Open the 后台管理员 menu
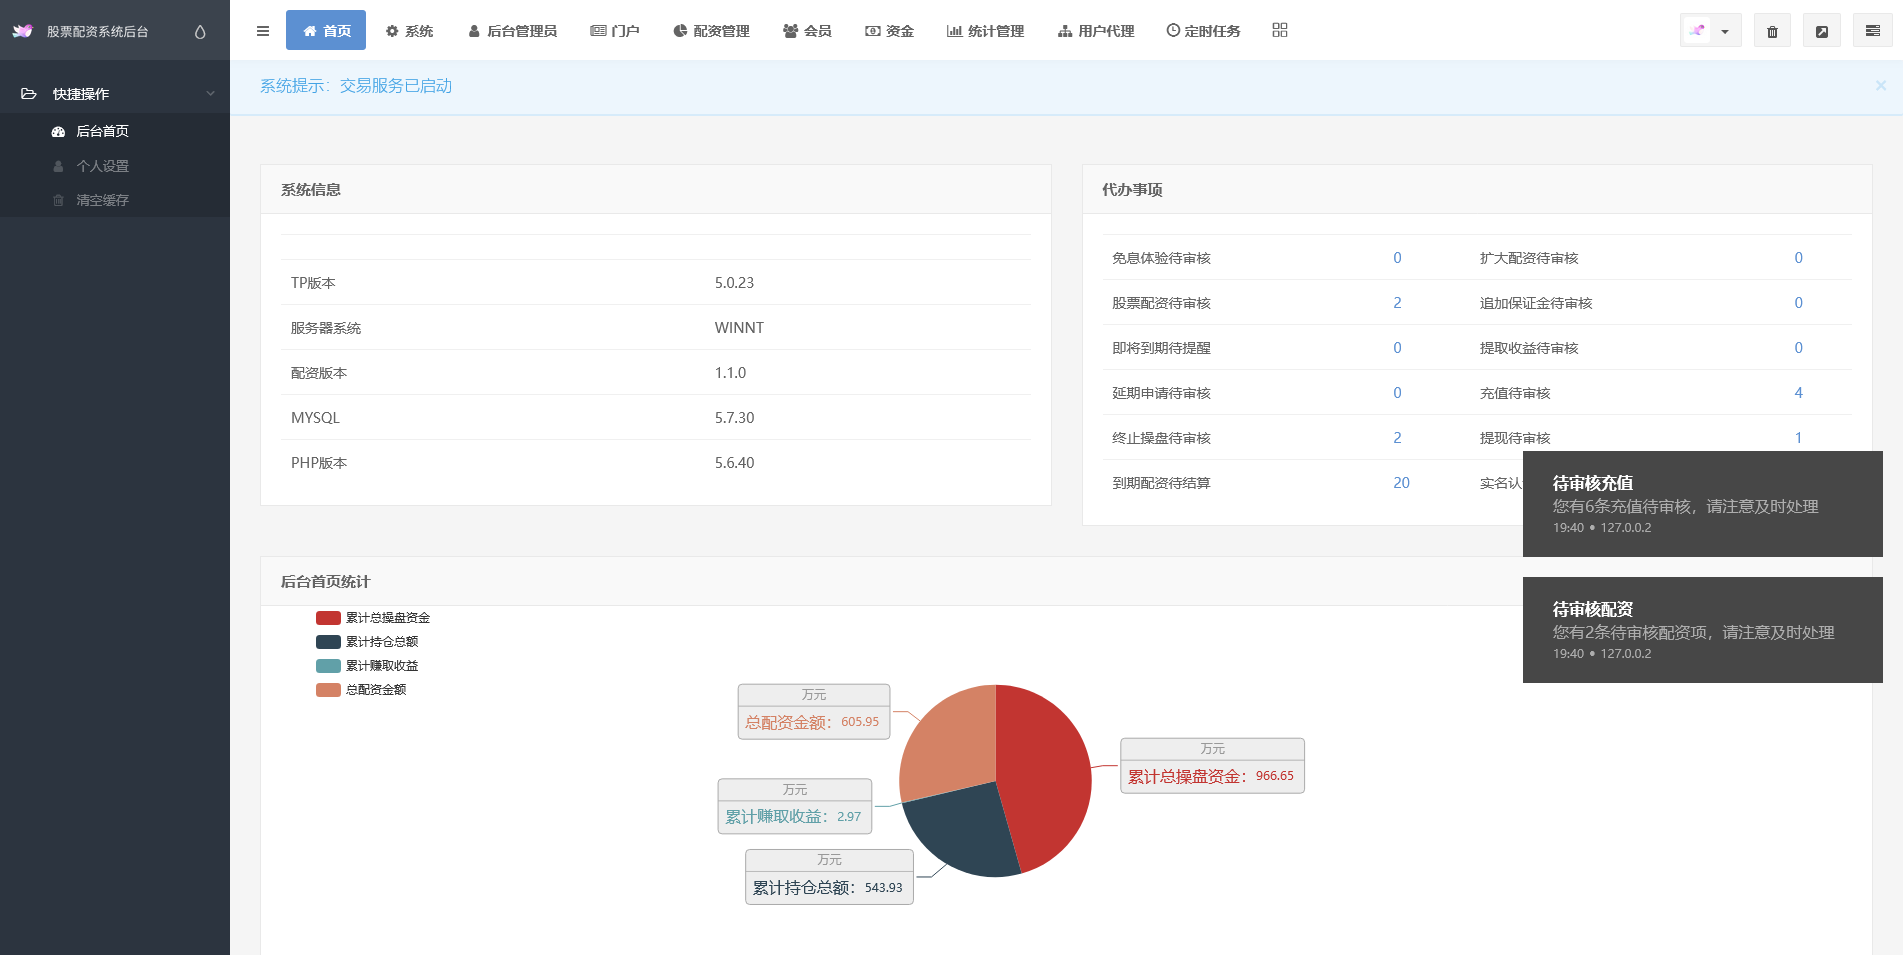The width and height of the screenshot is (1903, 955). [512, 31]
